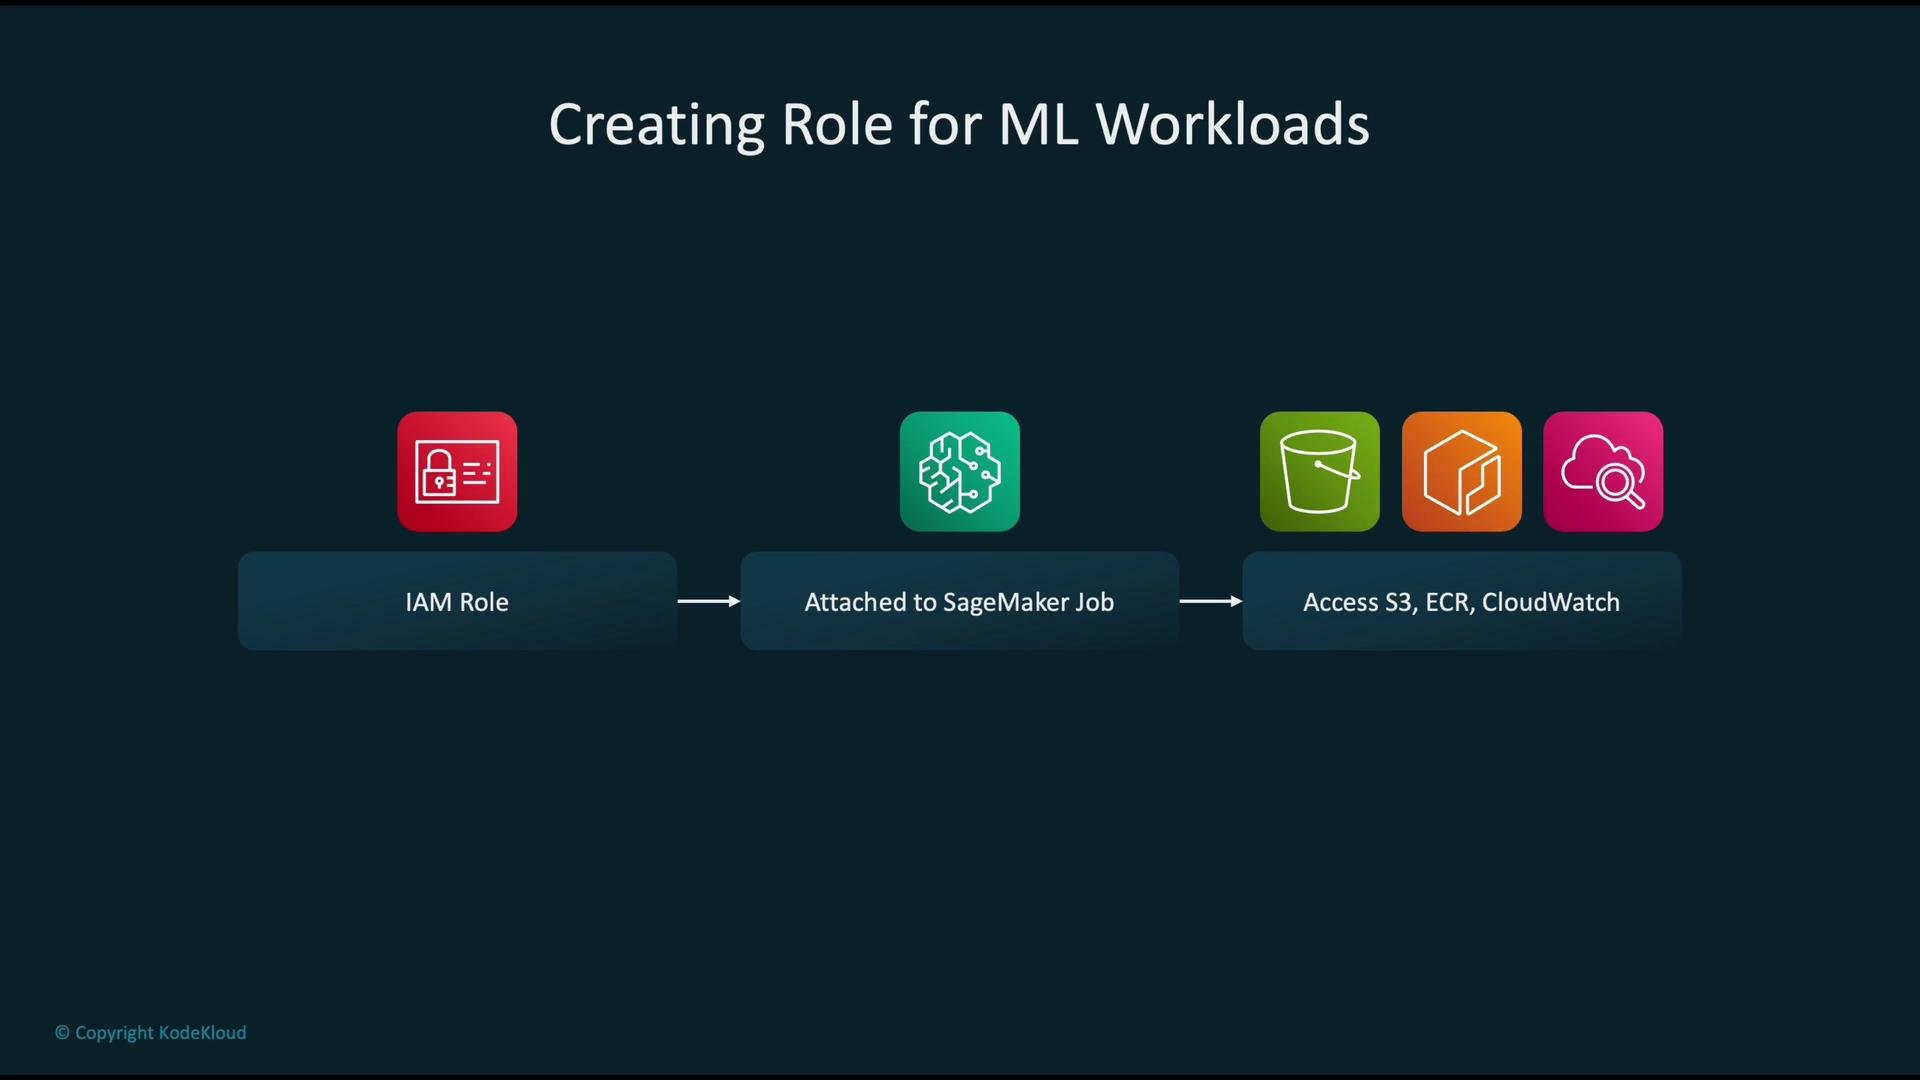The width and height of the screenshot is (1920, 1080).
Task: Click the Copyright KodeKloud text
Action: click(150, 1033)
